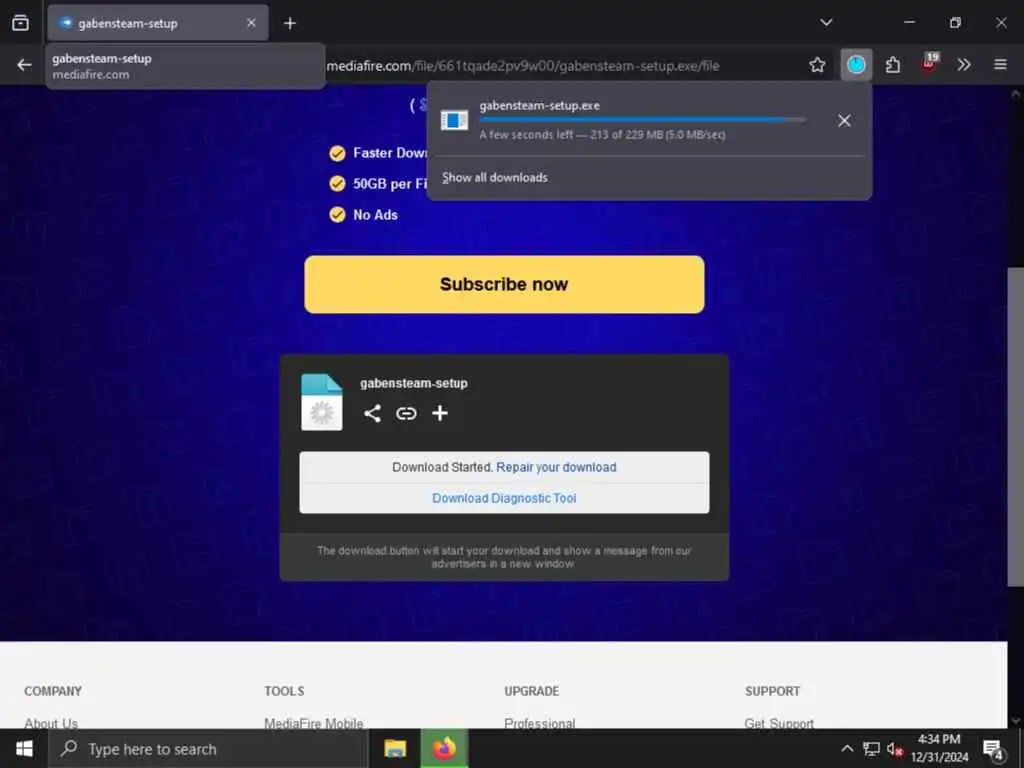Viewport: 1024px width, 768px height.
Task: Click the Type here to search box
Action: point(209,749)
